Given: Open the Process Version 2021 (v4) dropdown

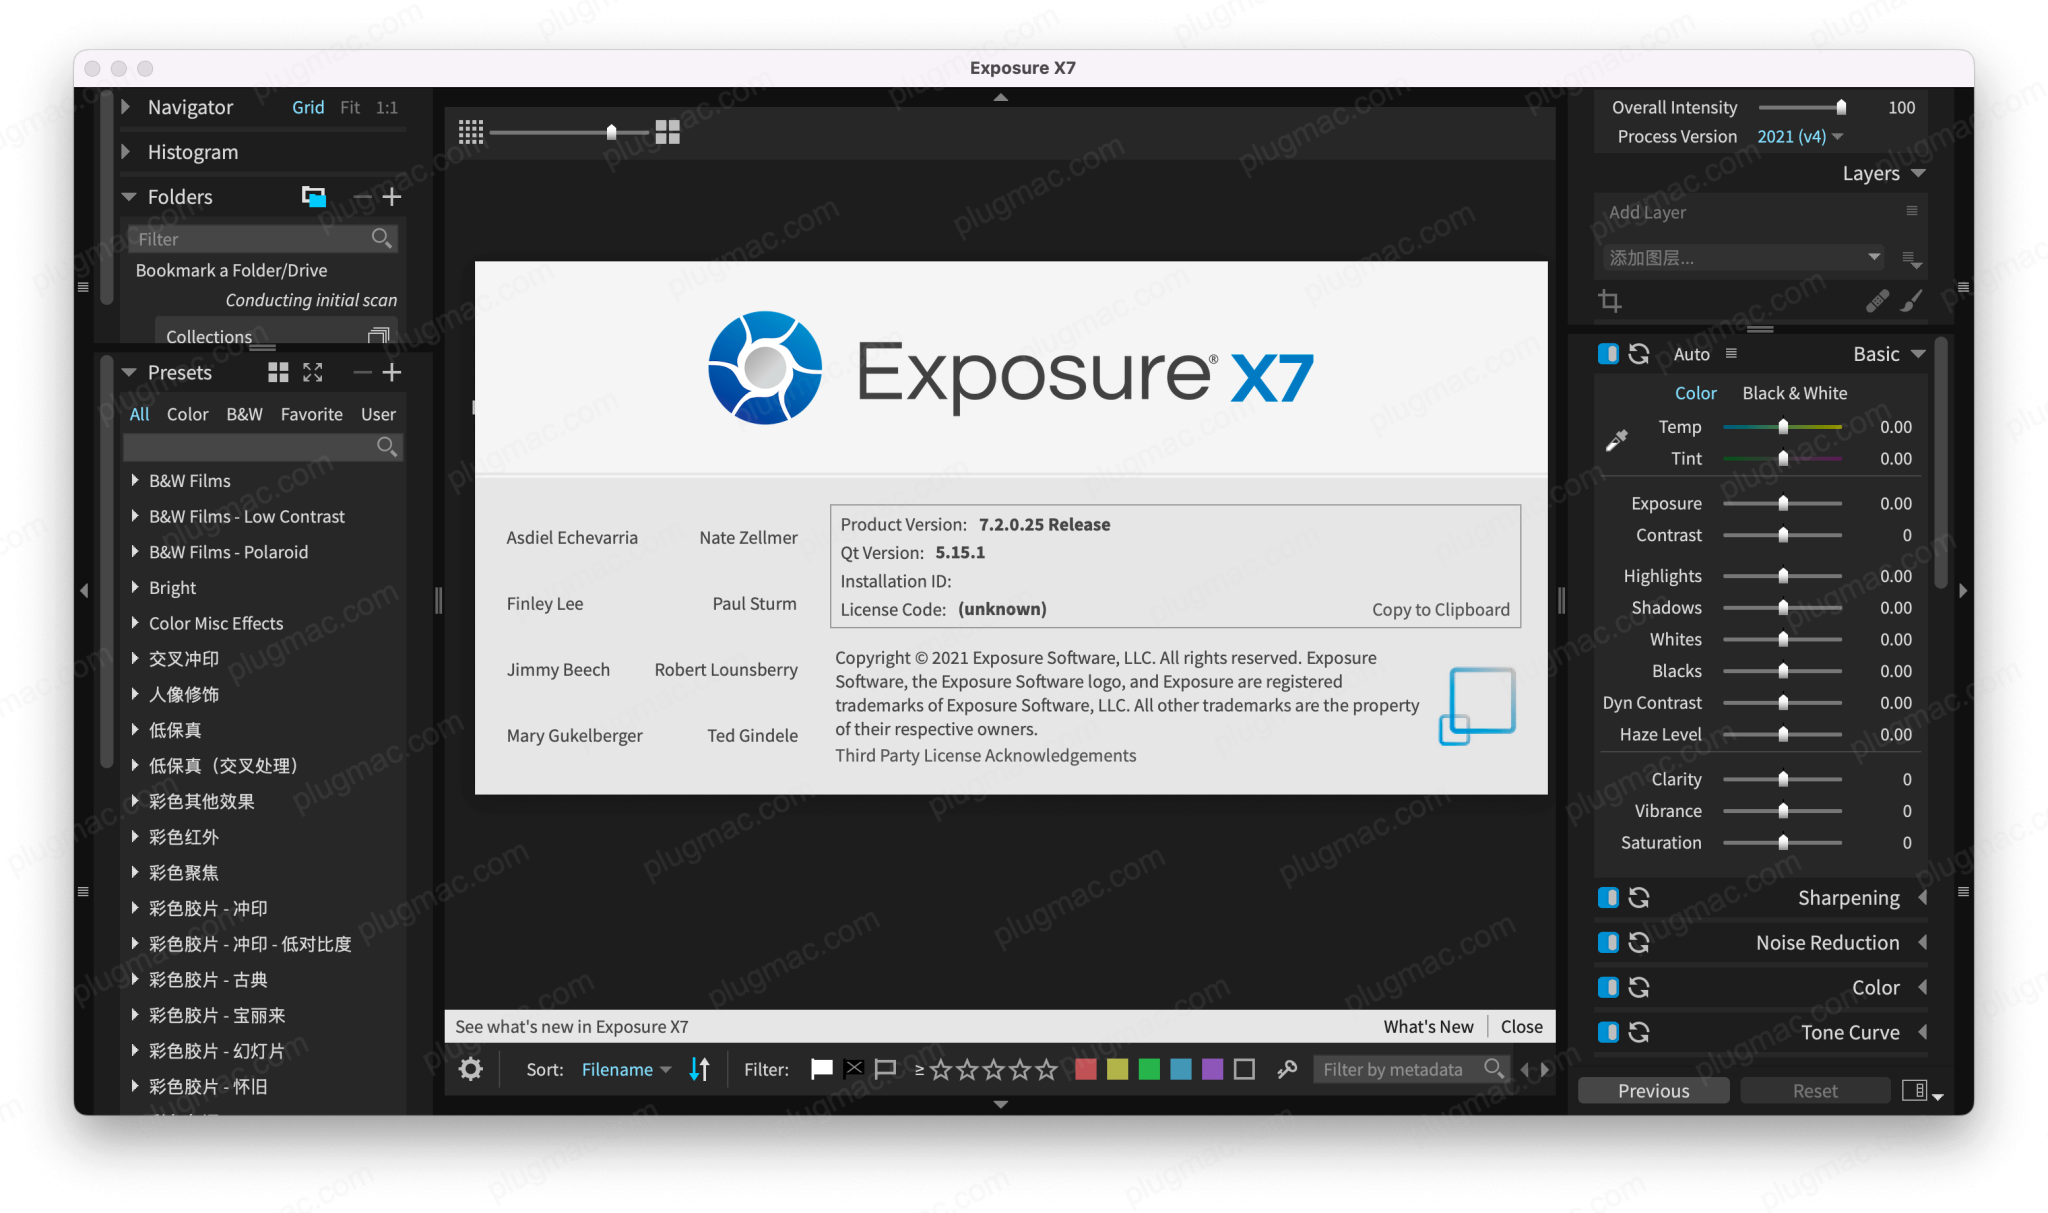Looking at the screenshot, I should pos(1800,137).
